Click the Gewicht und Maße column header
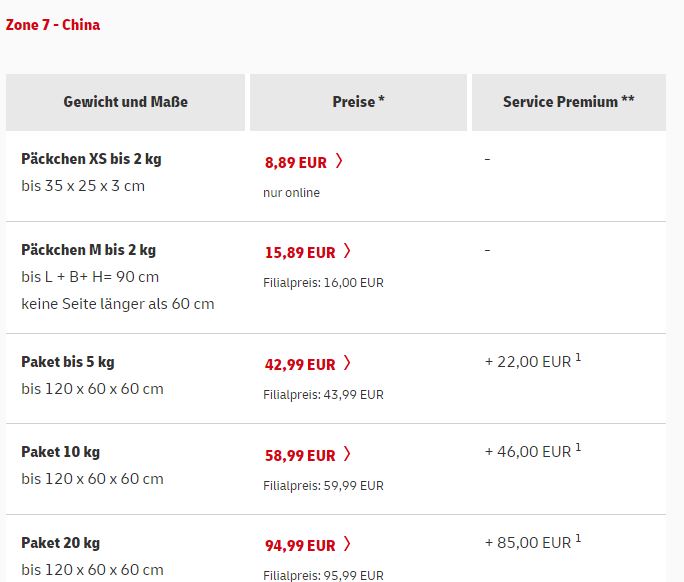This screenshot has height=582, width=684. [126, 102]
